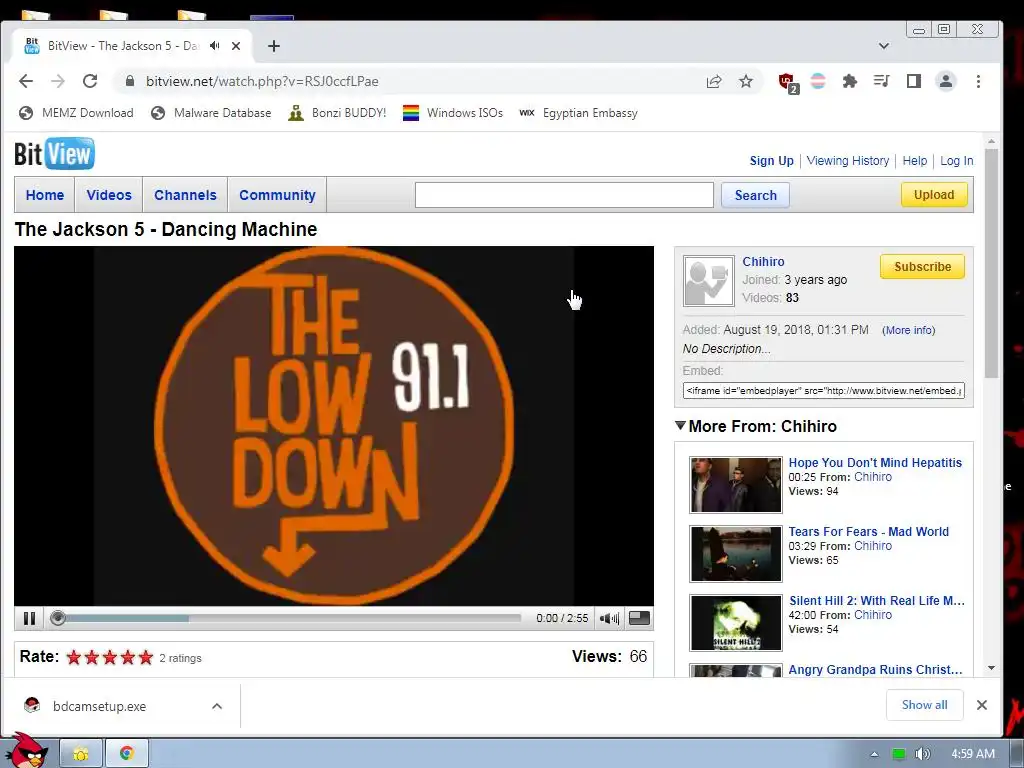Open the Sign Up link

click(771, 161)
